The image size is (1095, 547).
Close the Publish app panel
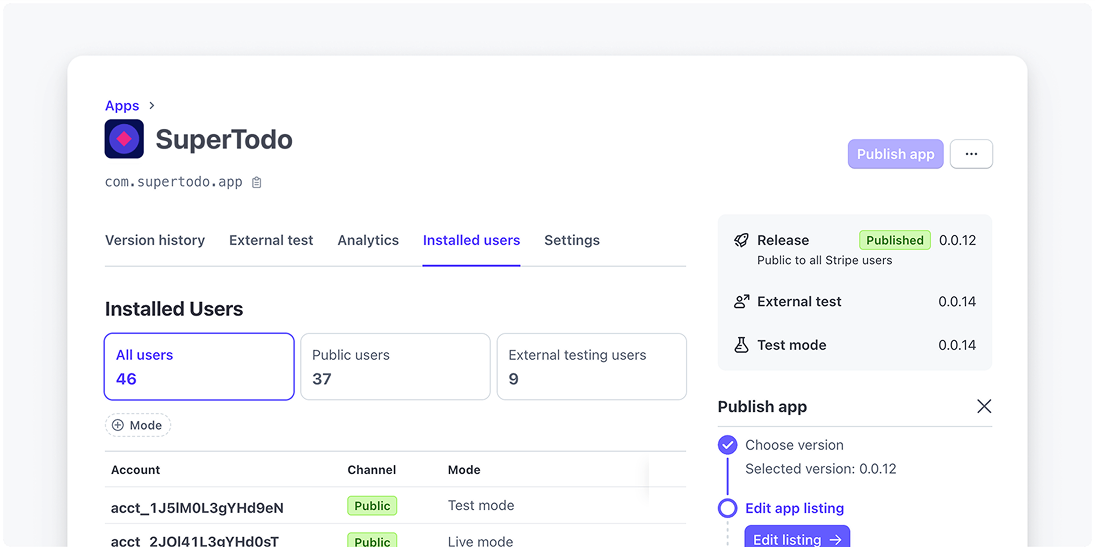(x=984, y=407)
